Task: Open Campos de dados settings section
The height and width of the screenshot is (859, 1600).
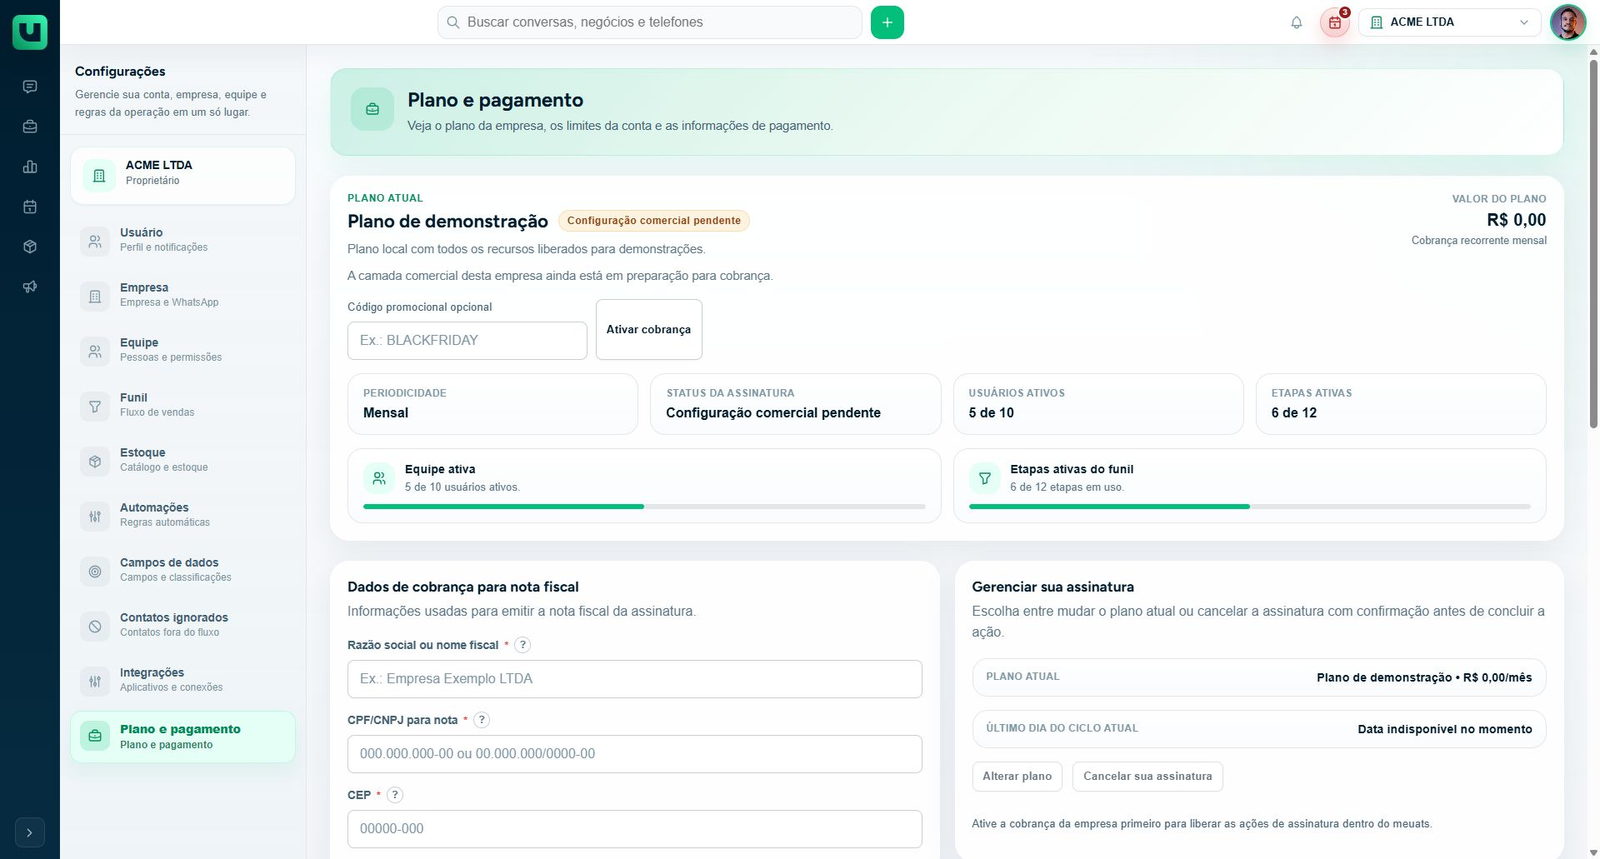Action: tap(183, 570)
